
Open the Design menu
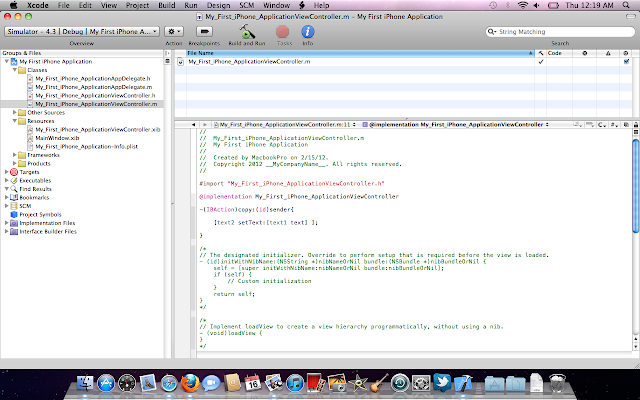click(x=218, y=5)
